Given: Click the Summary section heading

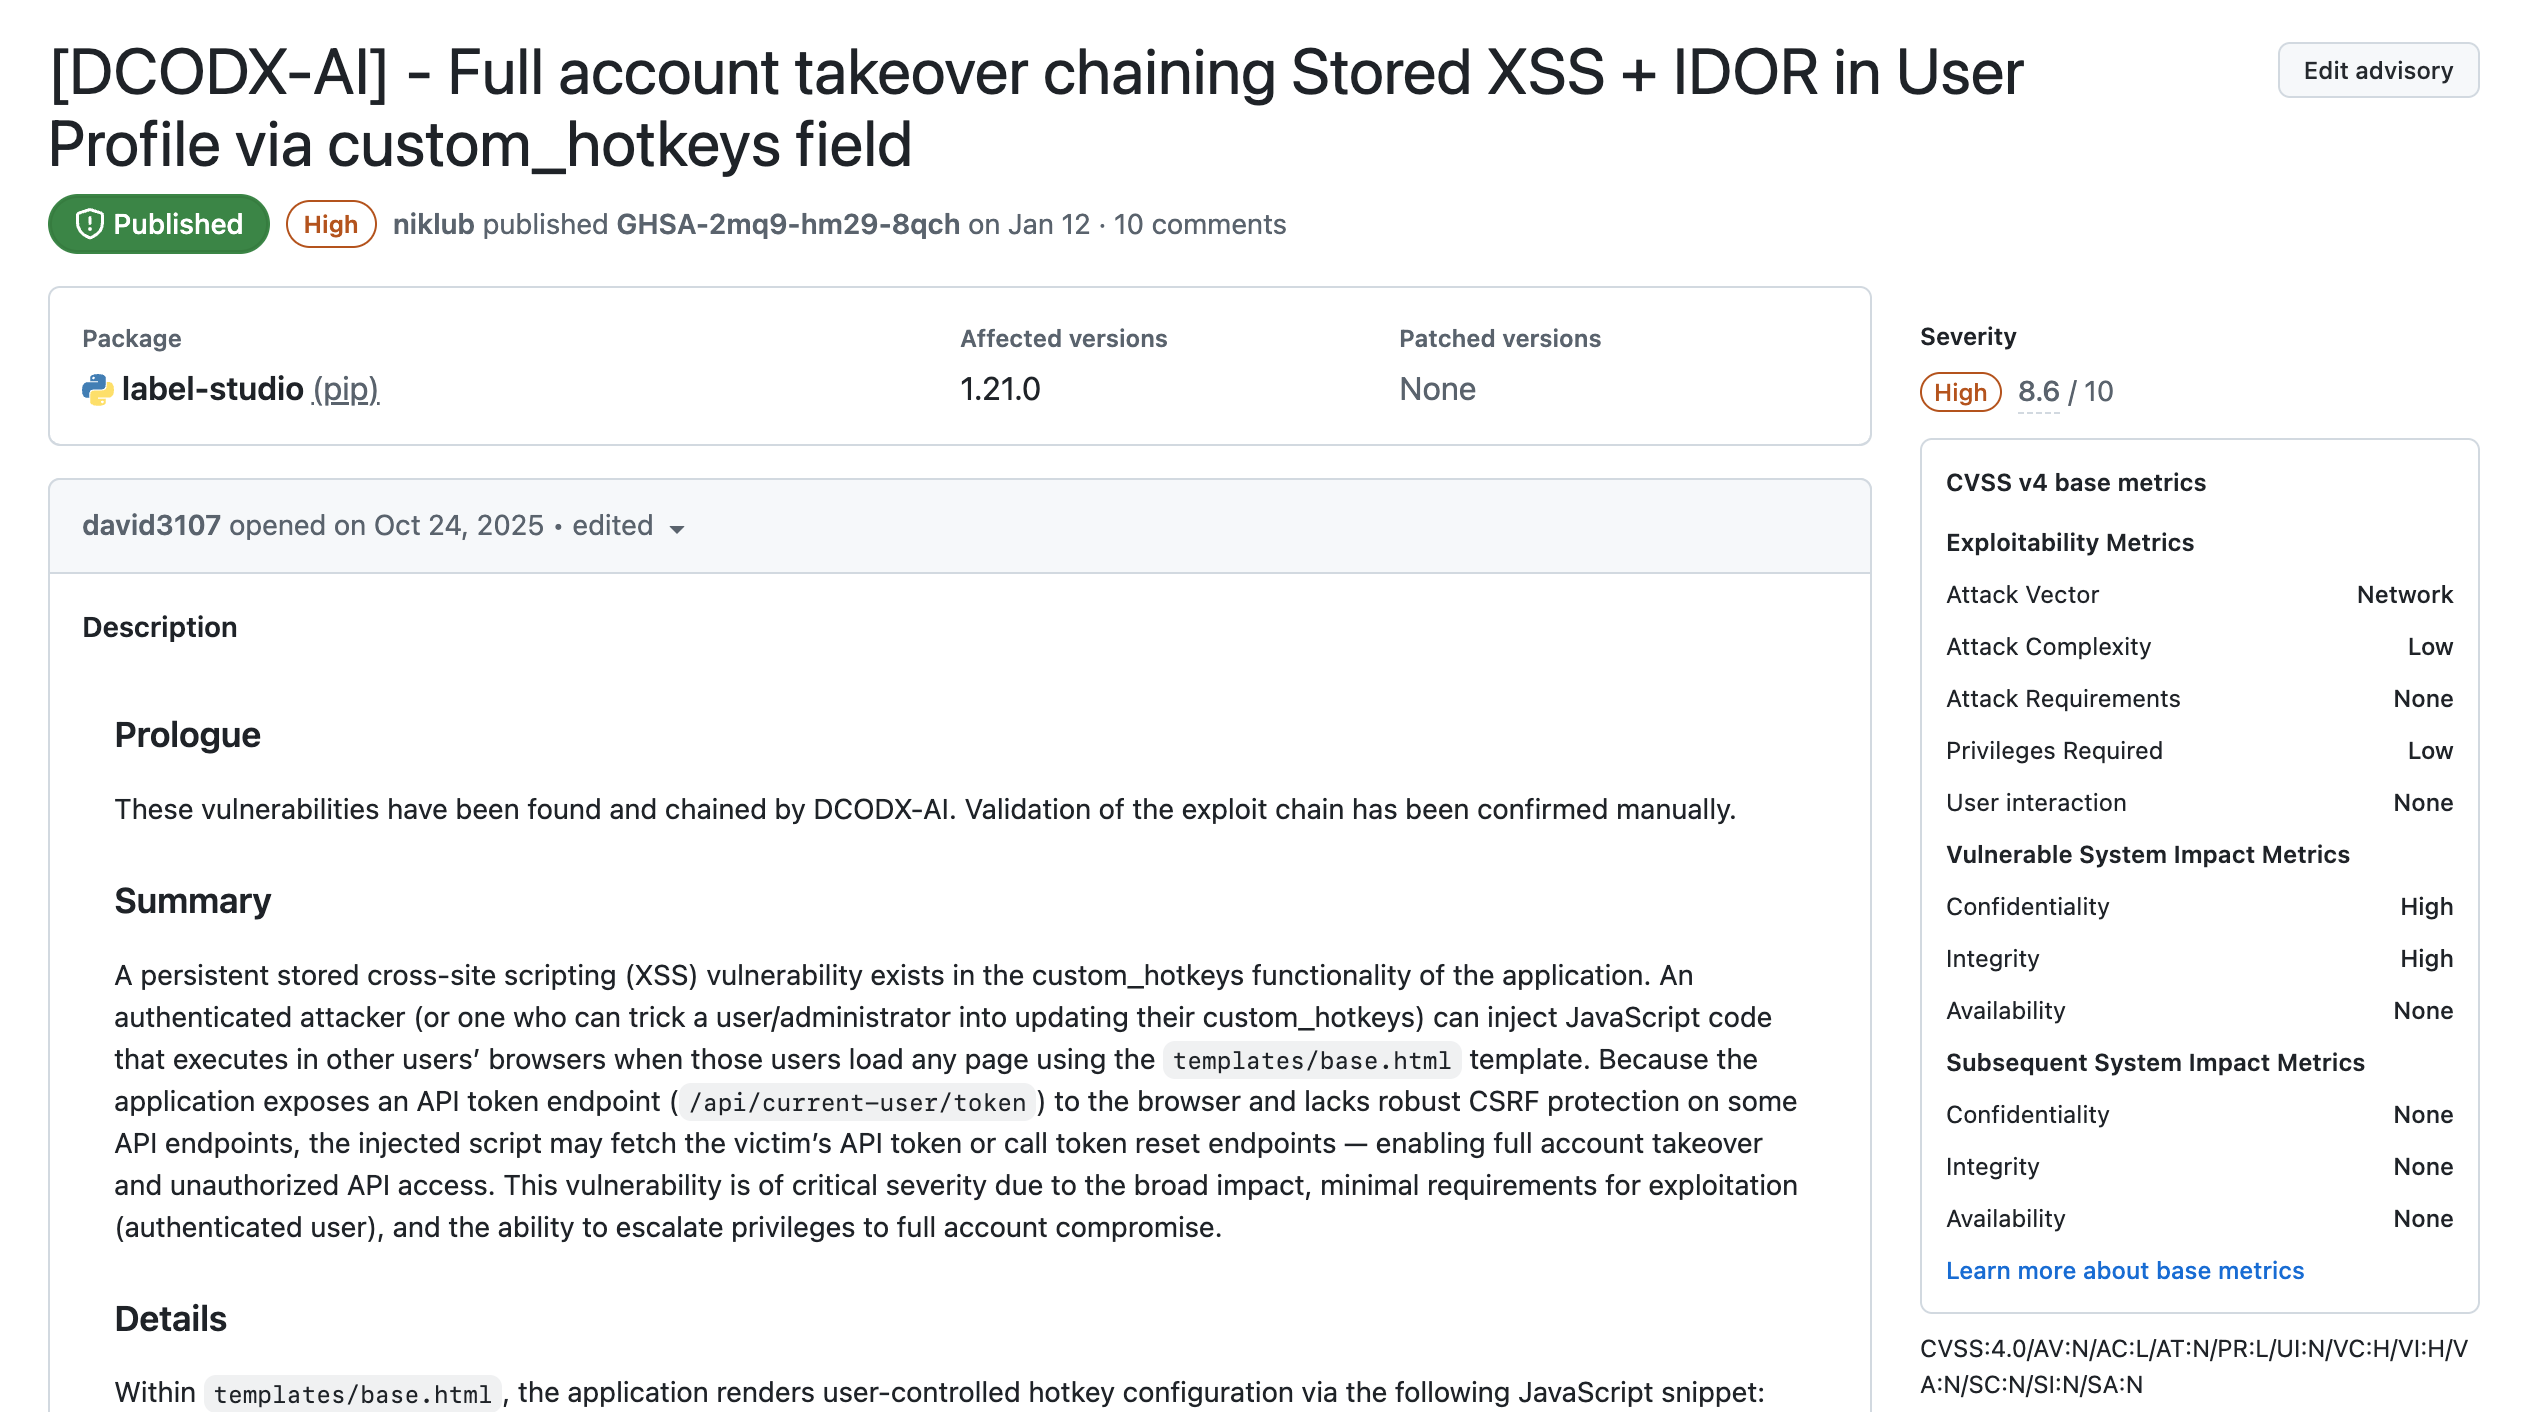Looking at the screenshot, I should (x=193, y=901).
